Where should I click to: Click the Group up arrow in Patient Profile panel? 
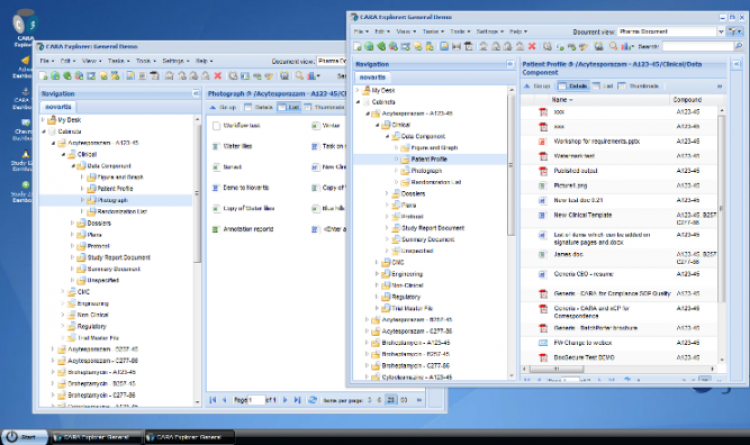coord(527,86)
